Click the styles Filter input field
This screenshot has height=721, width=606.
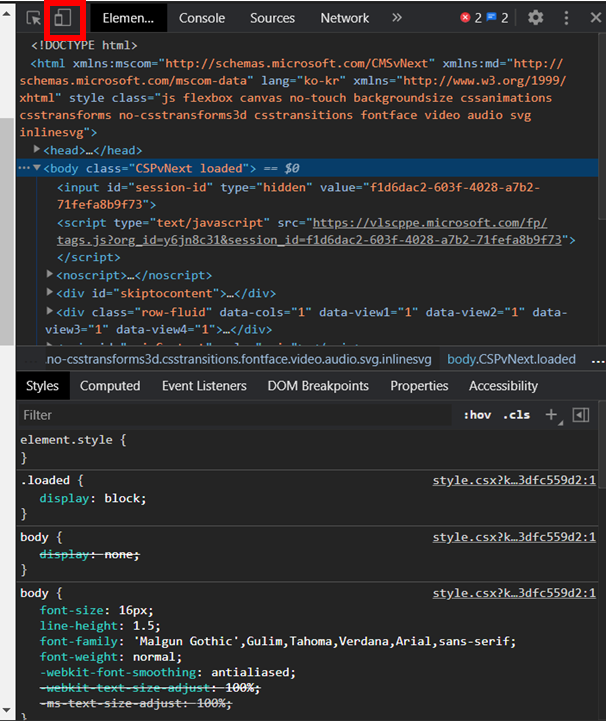(x=234, y=415)
